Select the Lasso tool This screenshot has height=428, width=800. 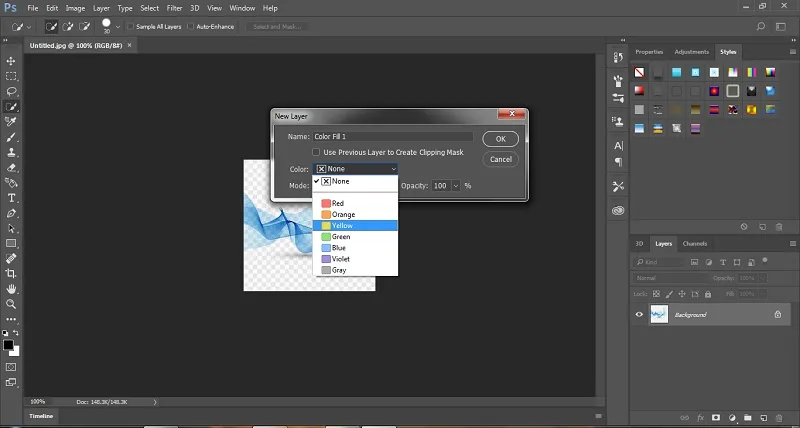click(x=11, y=92)
